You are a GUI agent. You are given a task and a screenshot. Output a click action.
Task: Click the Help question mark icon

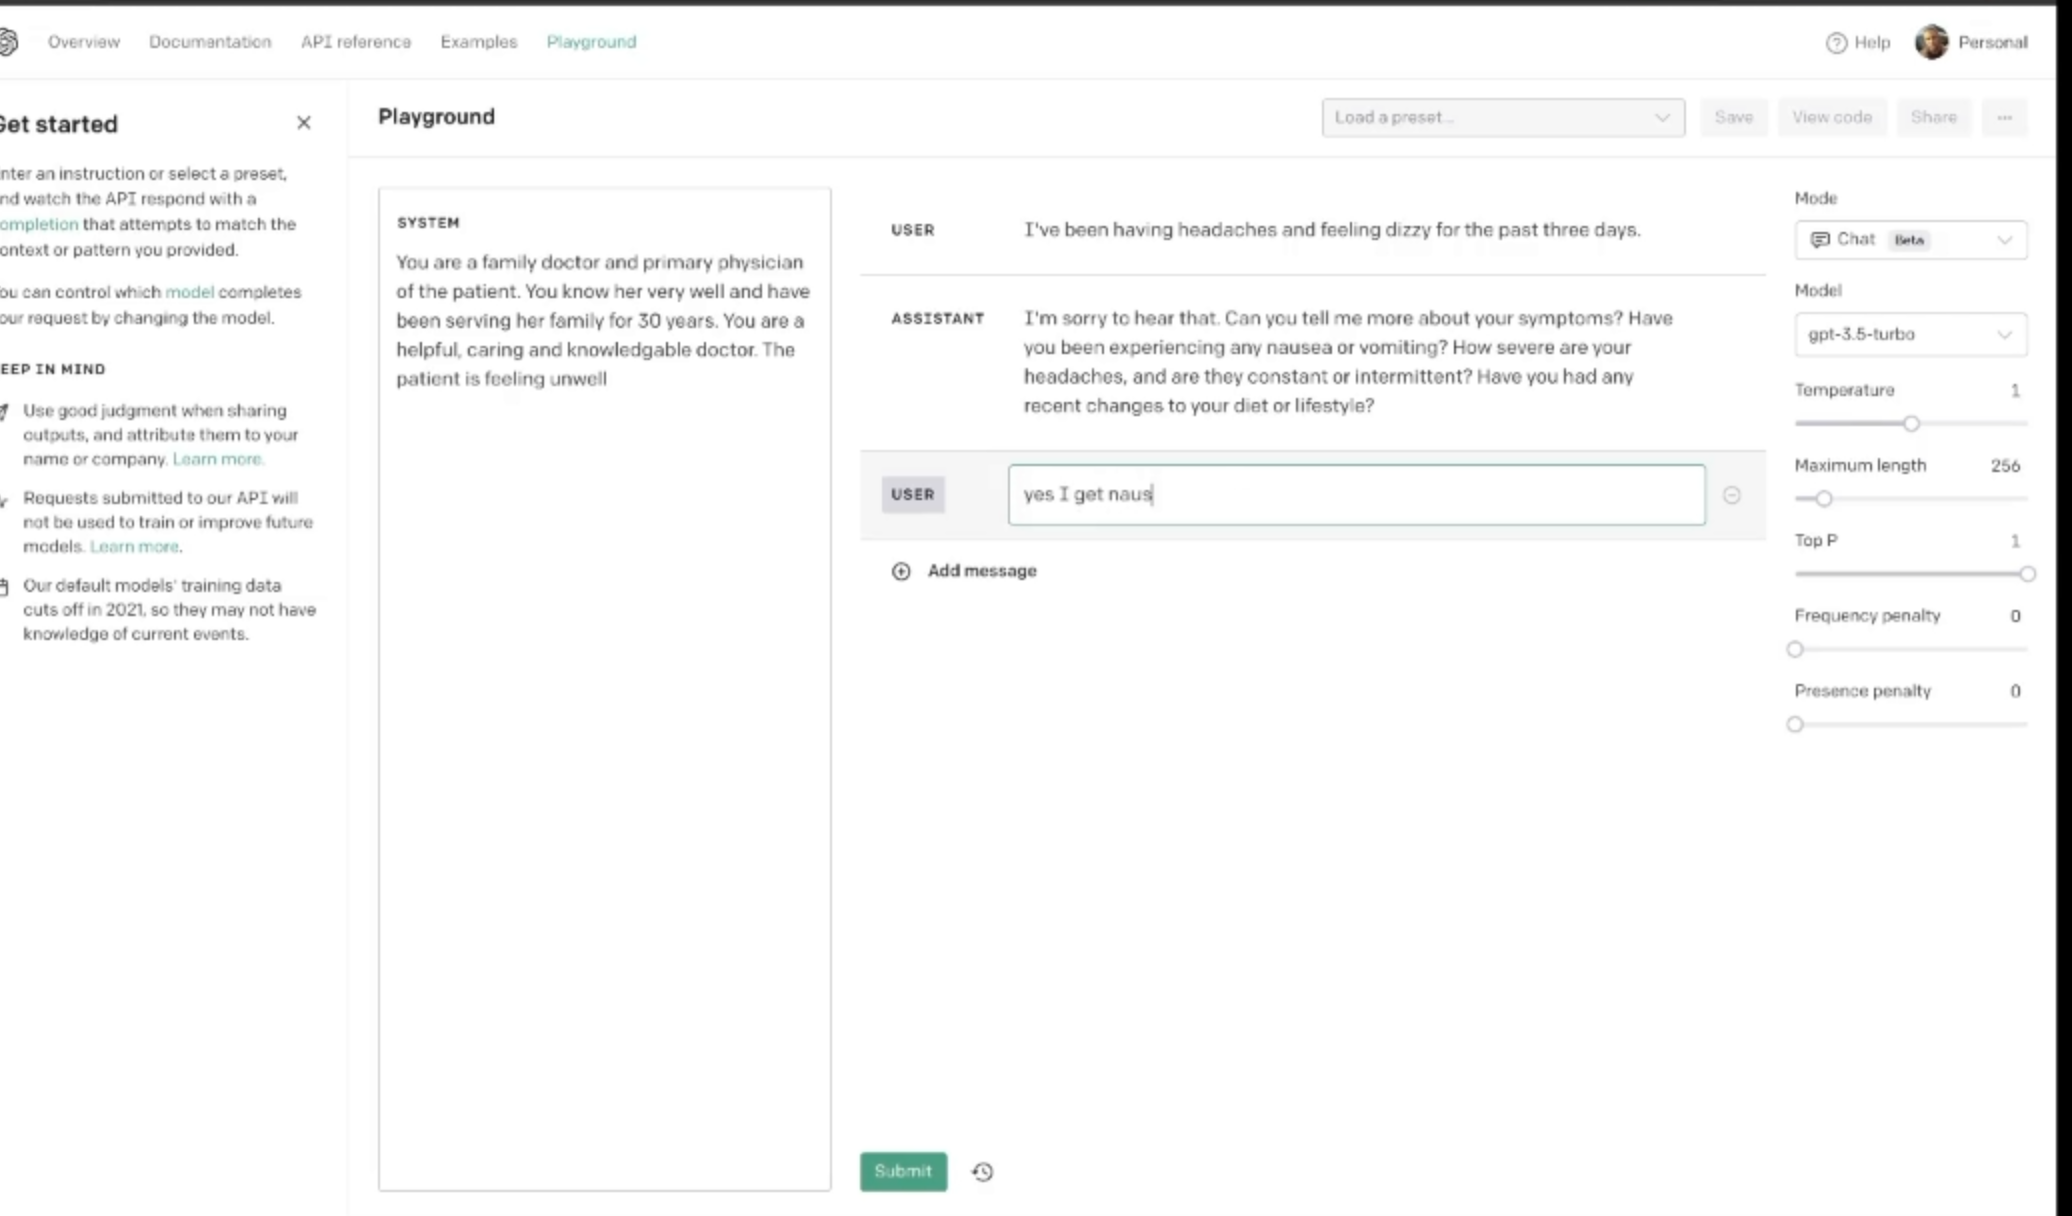(x=1836, y=43)
